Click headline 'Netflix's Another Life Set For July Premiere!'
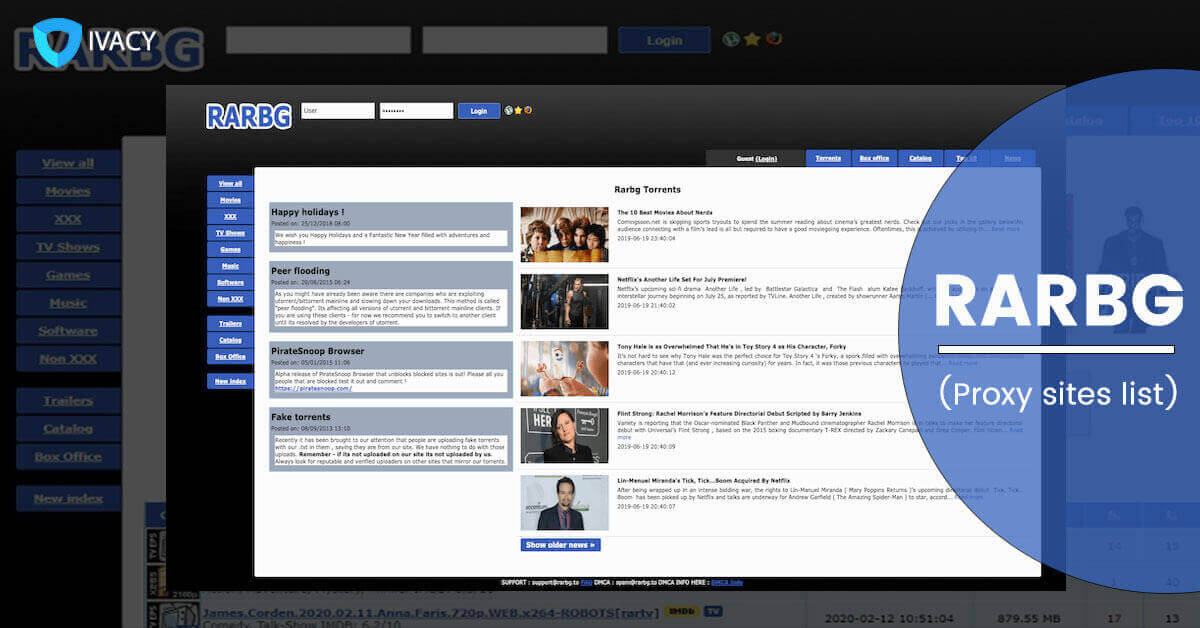Screen dimensions: 1200x628 coord(681,280)
